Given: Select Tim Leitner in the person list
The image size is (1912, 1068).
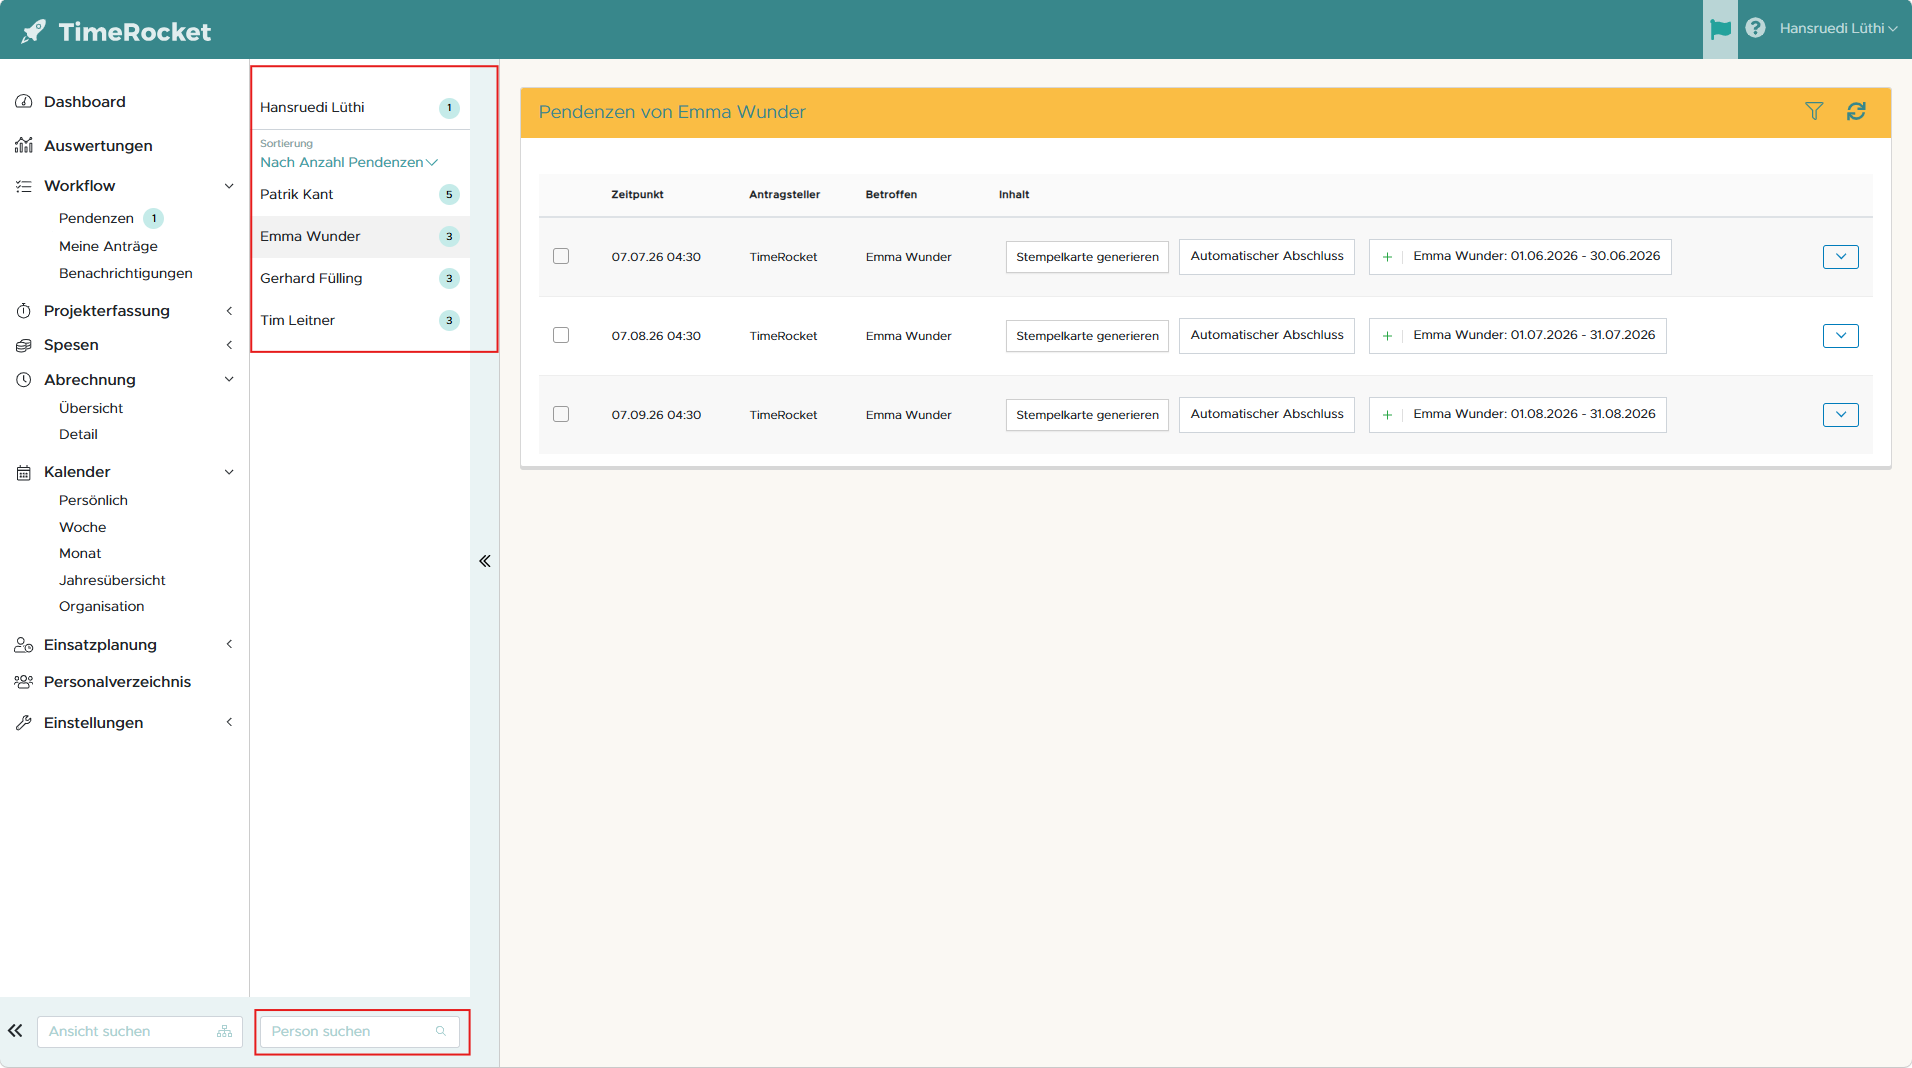Looking at the screenshot, I should 360,321.
